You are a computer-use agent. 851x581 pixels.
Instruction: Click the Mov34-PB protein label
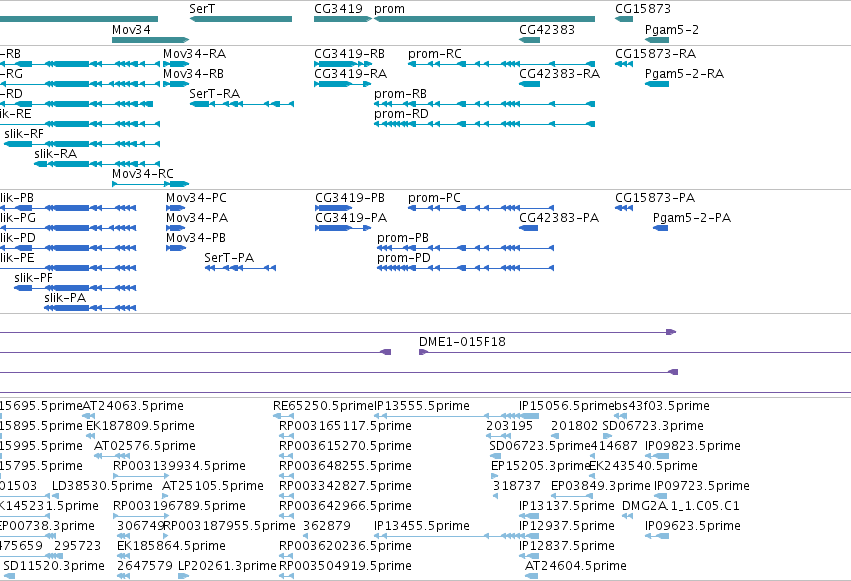(196, 238)
